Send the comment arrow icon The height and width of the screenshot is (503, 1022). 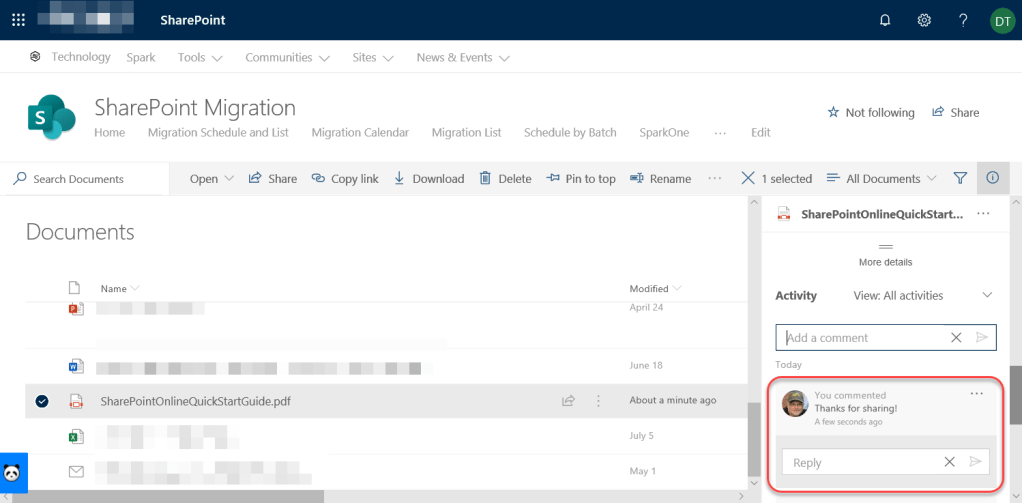982,338
